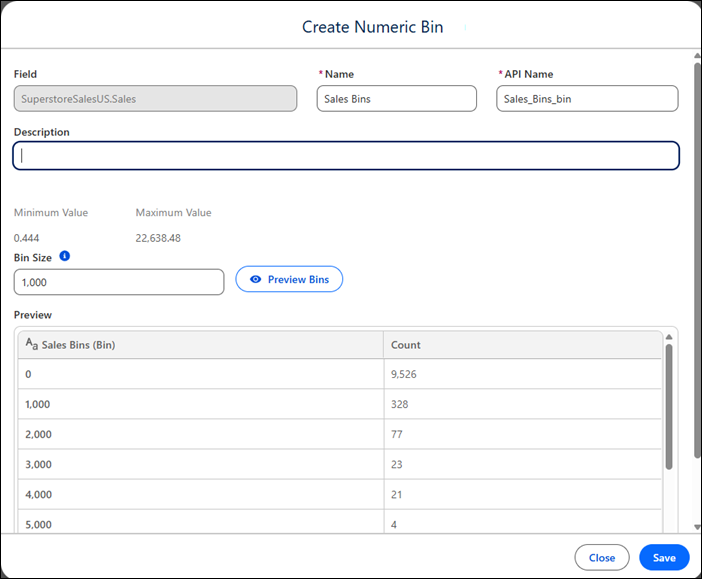Screen dimensions: 702x579
Task: Click the count value 328
Action: pos(399,404)
